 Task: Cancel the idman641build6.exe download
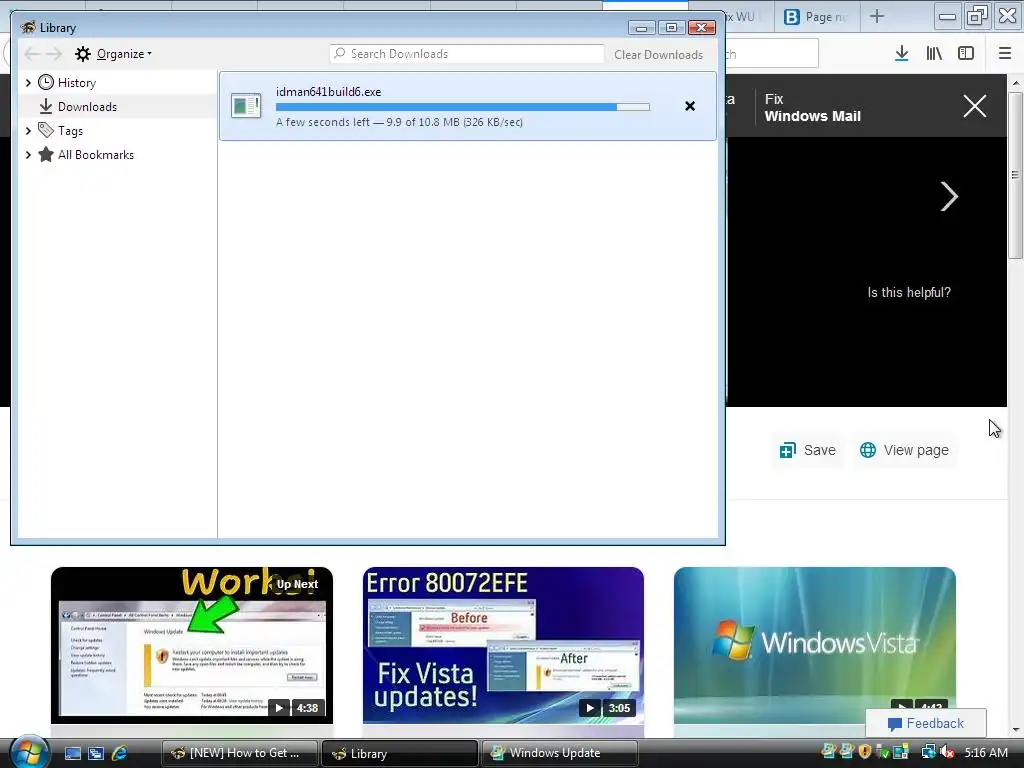[x=690, y=106]
